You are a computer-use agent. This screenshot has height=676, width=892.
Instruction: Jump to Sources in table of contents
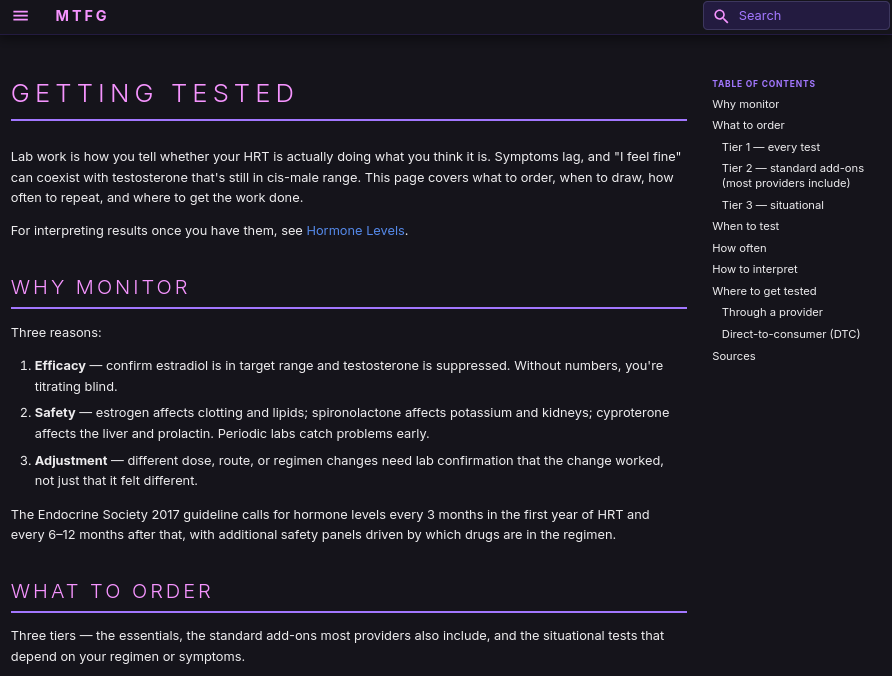click(733, 356)
